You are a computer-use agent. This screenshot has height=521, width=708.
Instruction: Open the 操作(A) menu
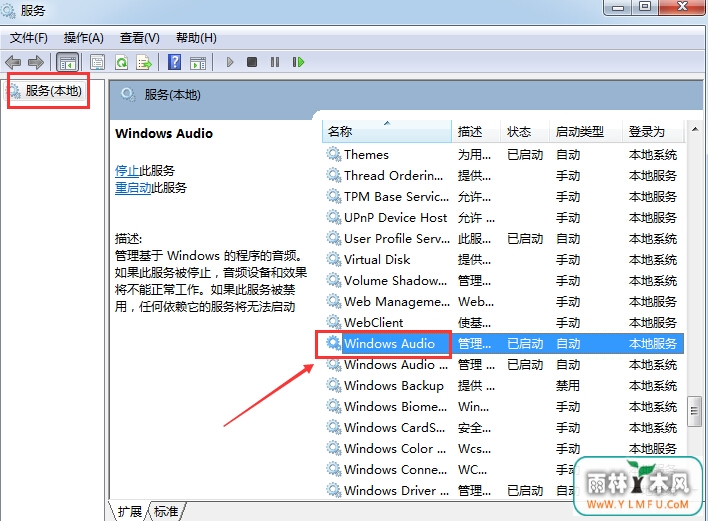pyautogui.click(x=84, y=38)
